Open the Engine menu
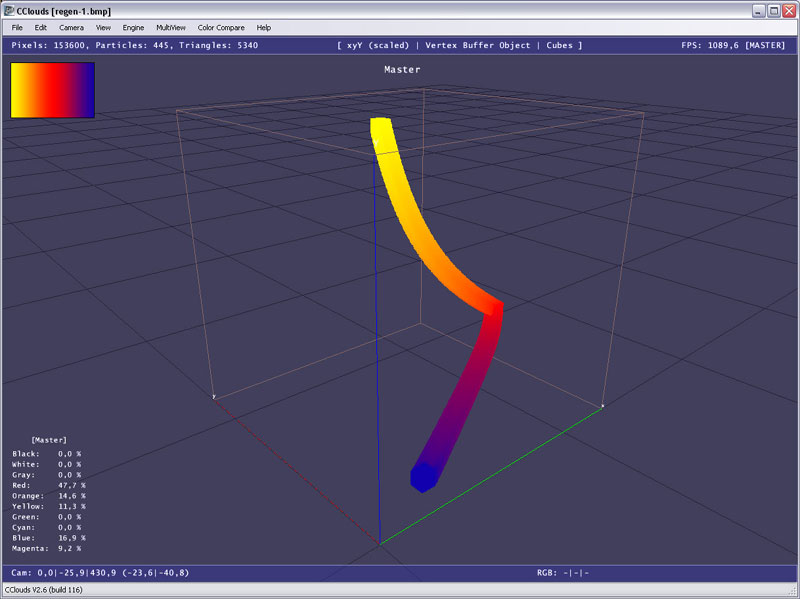Viewport: 800px width, 599px height. (x=133, y=27)
